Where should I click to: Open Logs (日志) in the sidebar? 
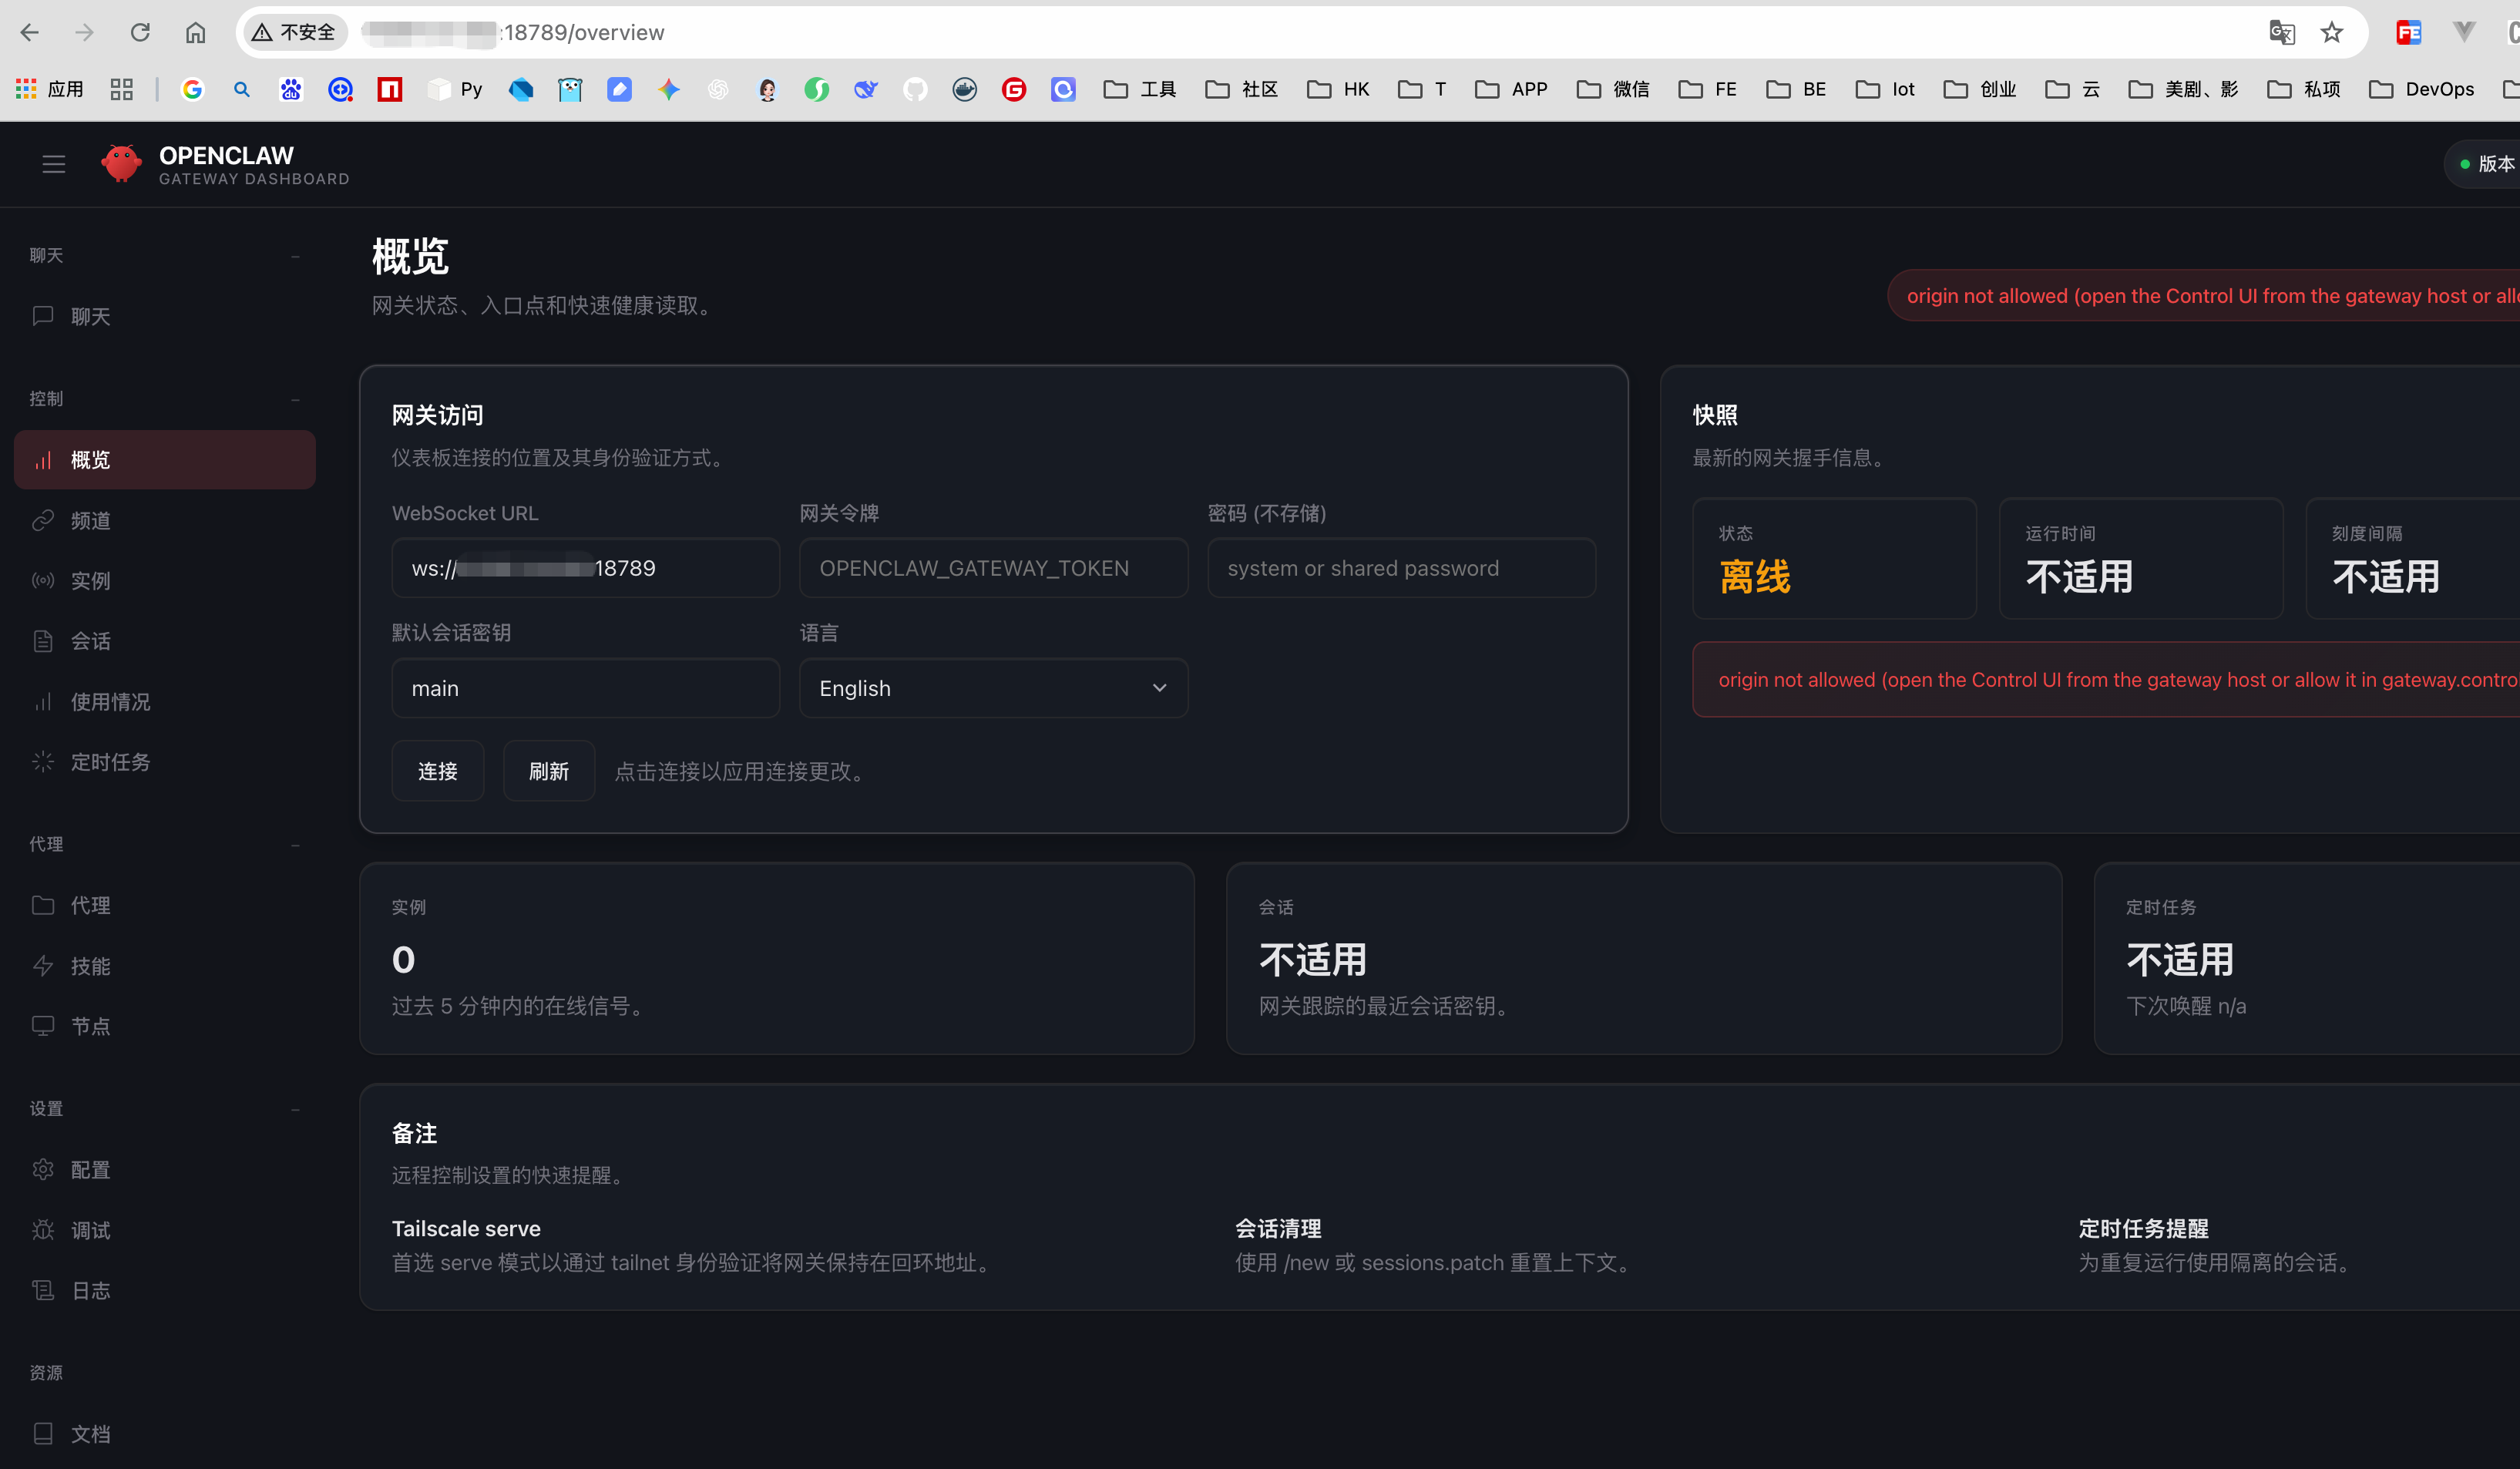click(90, 1291)
